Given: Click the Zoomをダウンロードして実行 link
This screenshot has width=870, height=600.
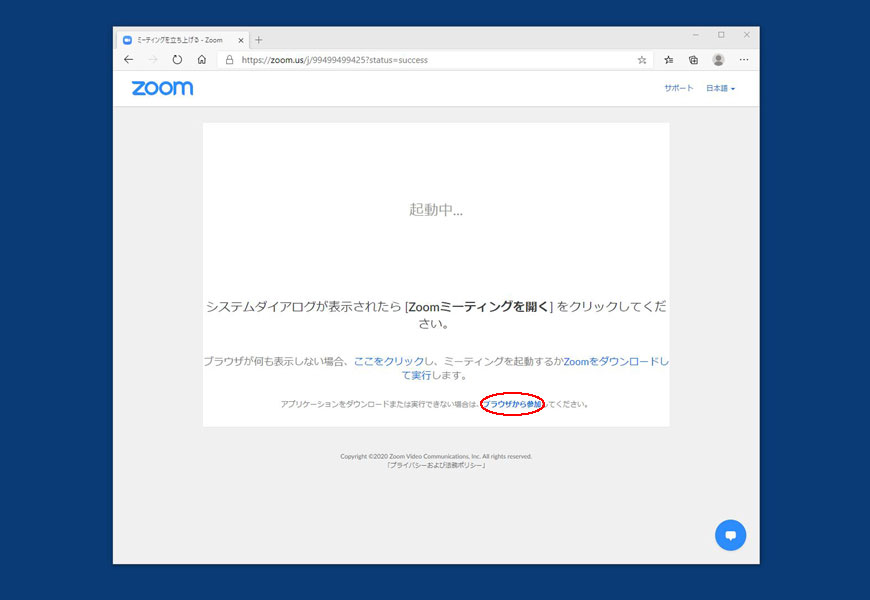Looking at the screenshot, I should (x=616, y=361).
